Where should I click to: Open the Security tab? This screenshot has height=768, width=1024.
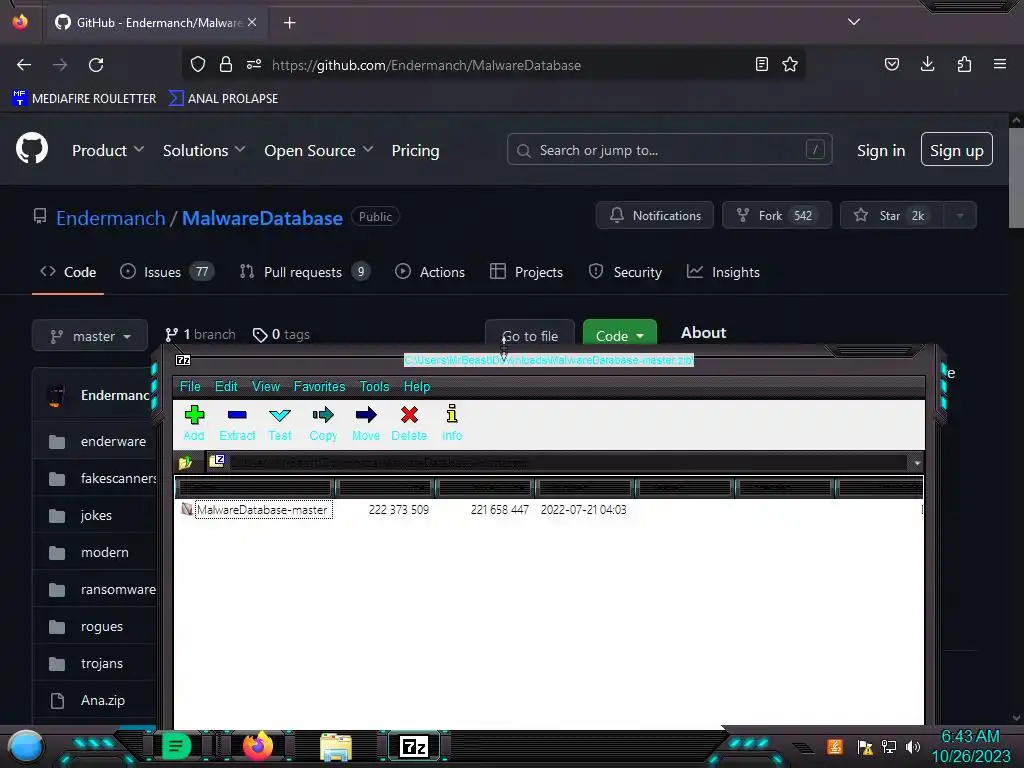point(625,272)
